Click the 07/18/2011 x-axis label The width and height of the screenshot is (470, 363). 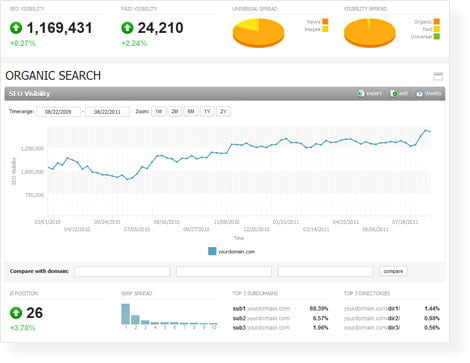[x=405, y=222]
